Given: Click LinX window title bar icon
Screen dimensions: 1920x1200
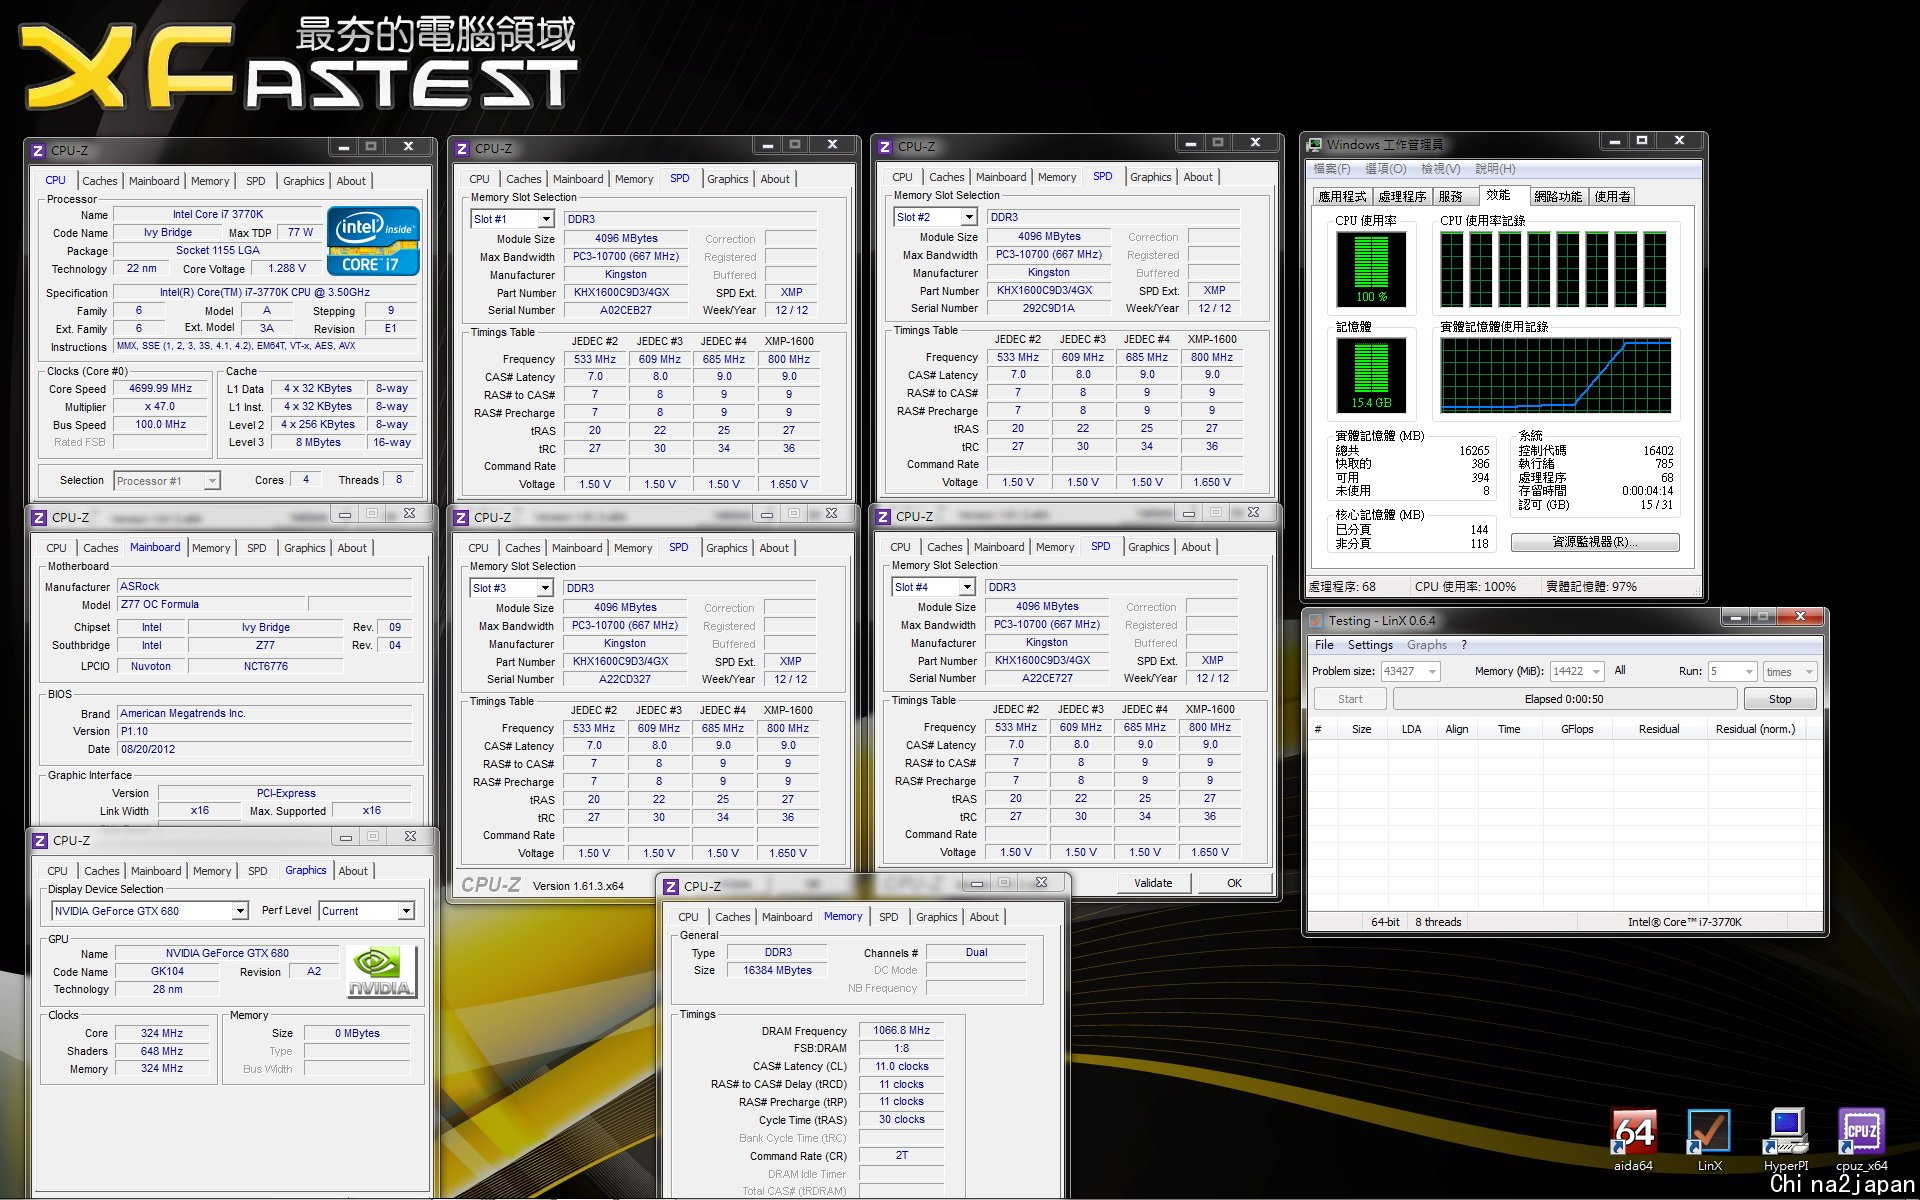Looking at the screenshot, I should 1316,620.
